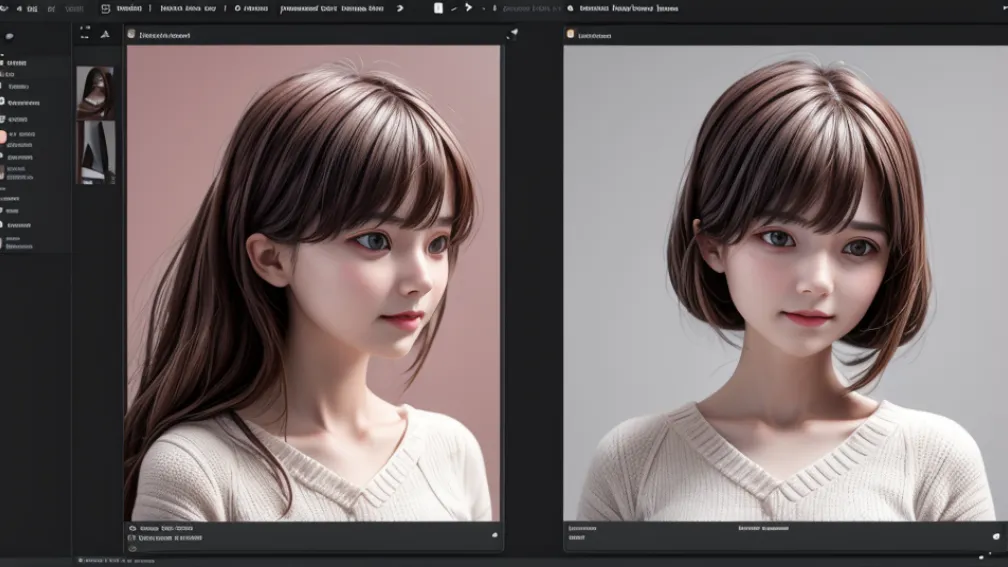Click the title icon of the left image panel
Screen dimensions: 1008x567
point(131,34)
